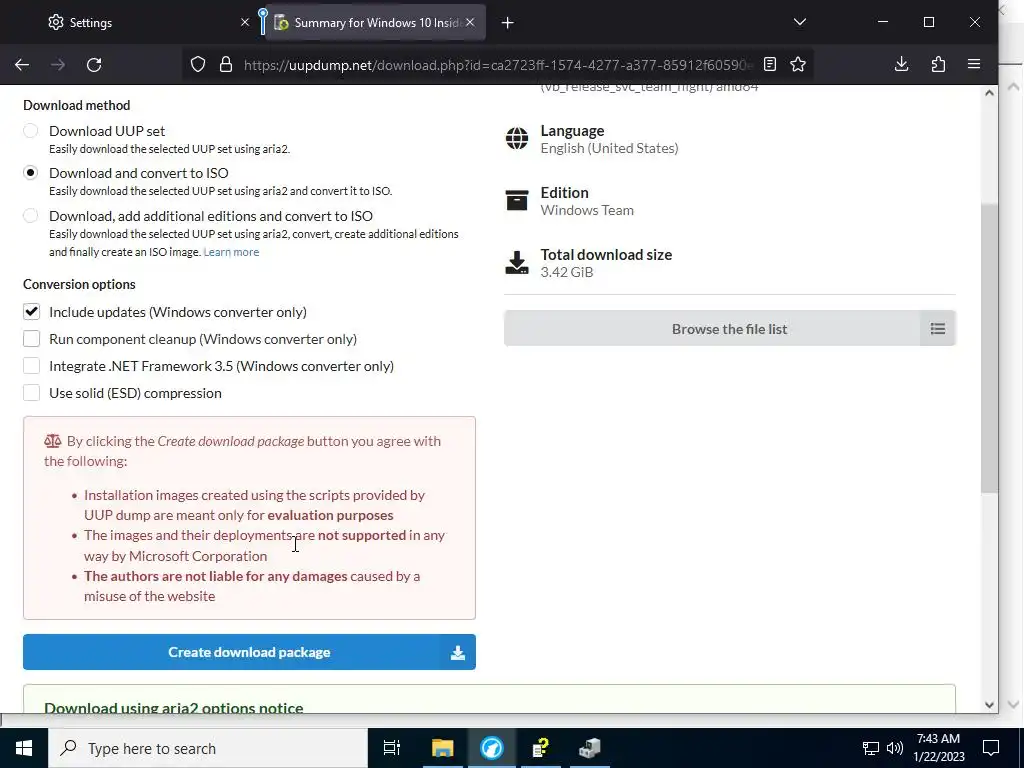The image size is (1024, 768).
Task: Click the Download using aria2 options notice heading
Action: (x=174, y=707)
